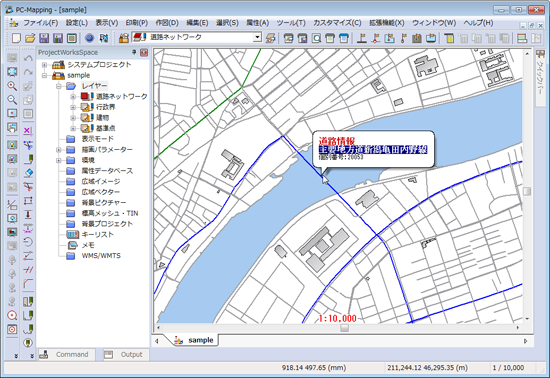This screenshot has height=378, width=550.
Task: Expand the 建物 layer node
Action: coord(73,117)
